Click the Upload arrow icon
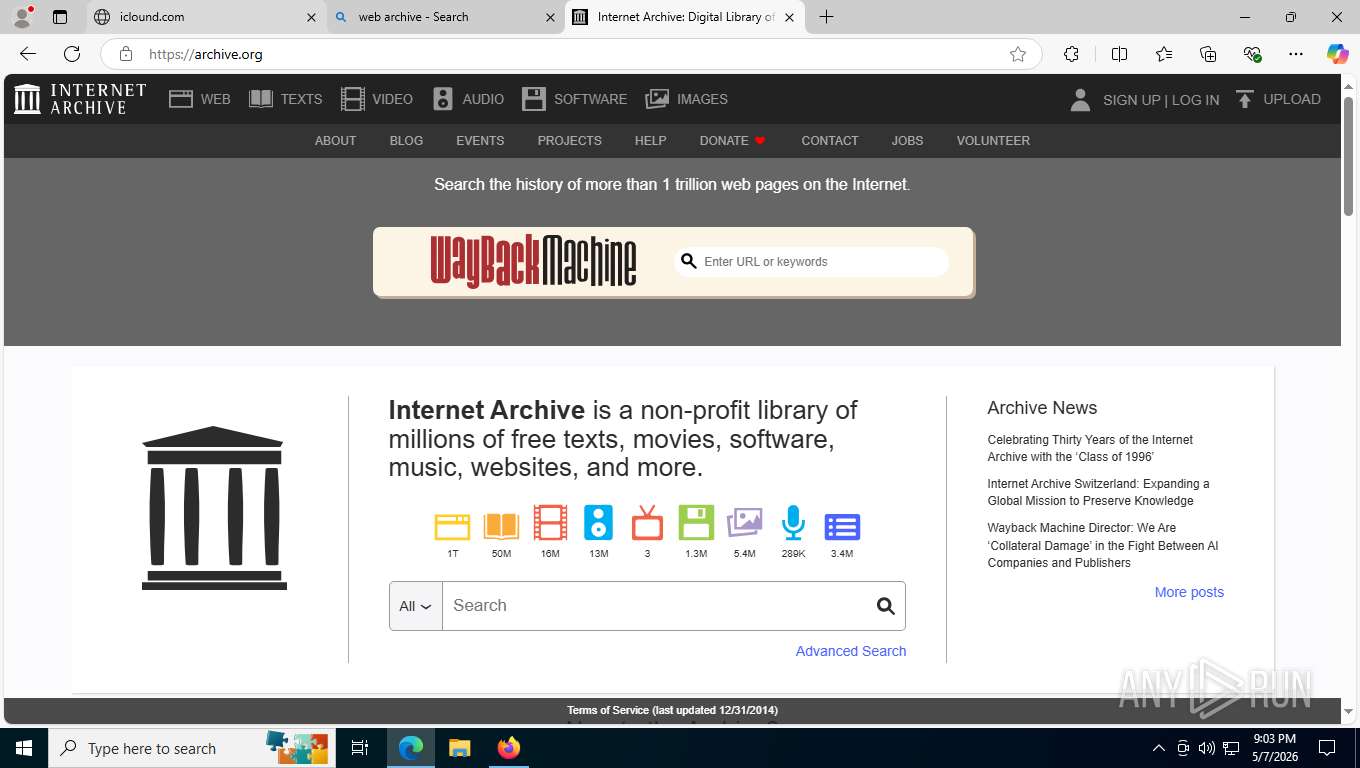The width and height of the screenshot is (1360, 768). [x=1245, y=99]
